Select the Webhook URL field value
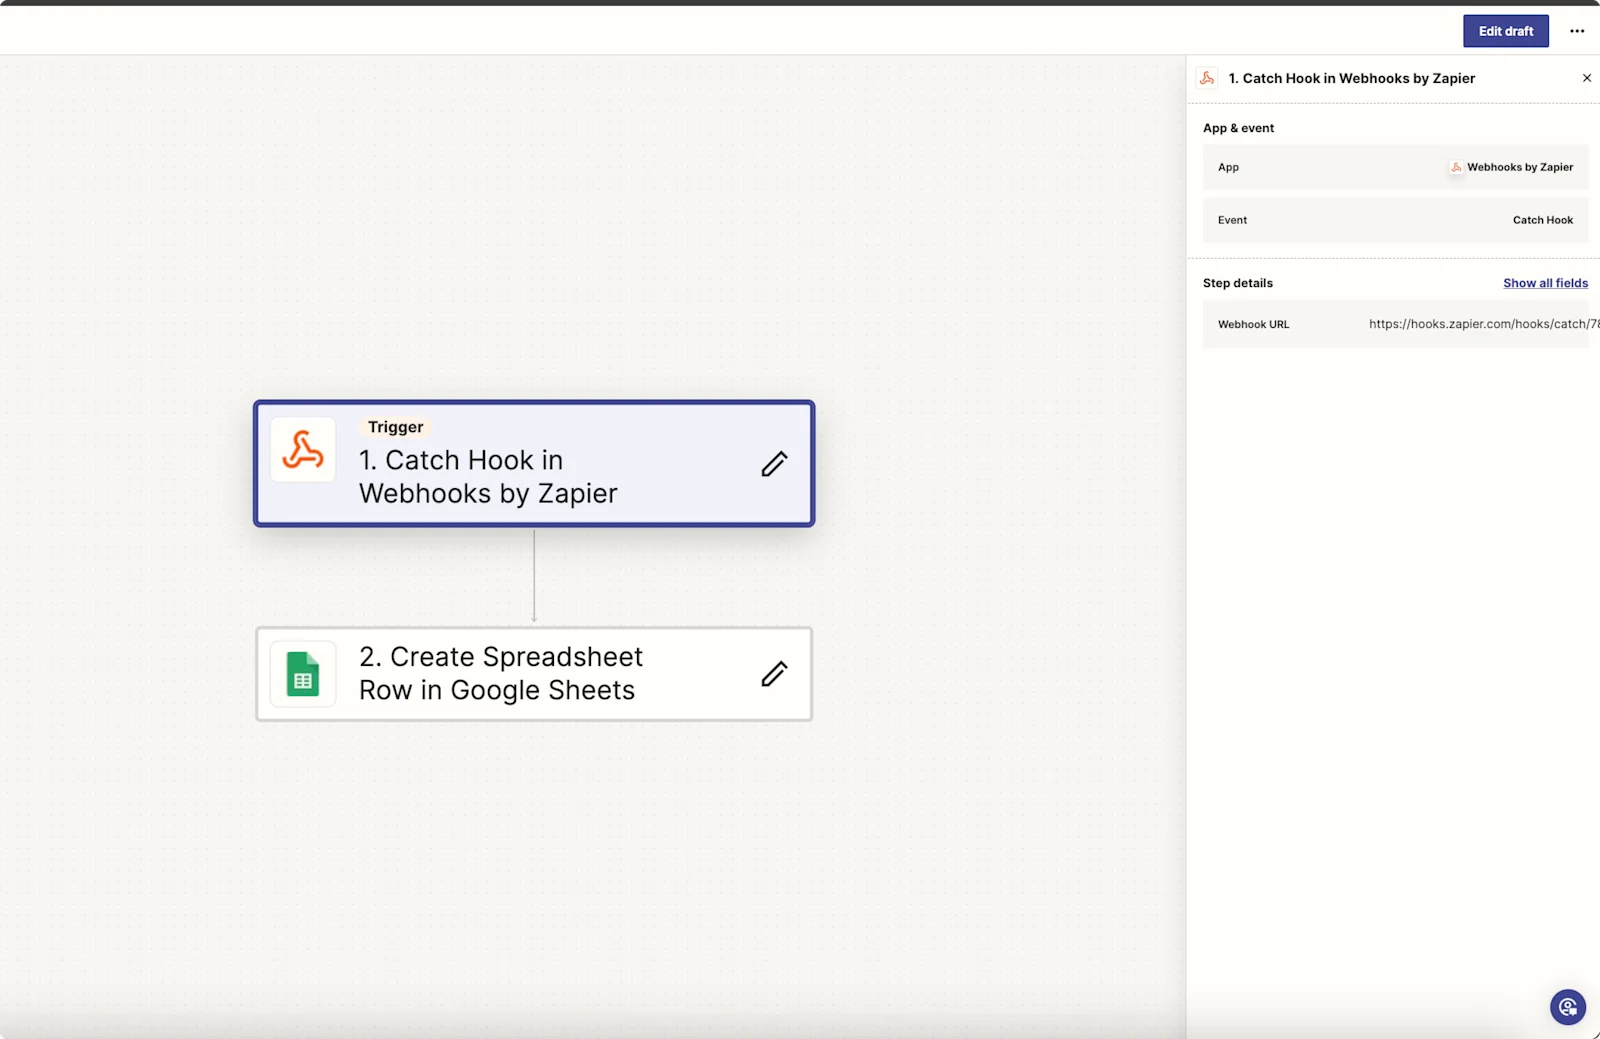Image resolution: width=1600 pixels, height=1039 pixels. click(x=1480, y=323)
